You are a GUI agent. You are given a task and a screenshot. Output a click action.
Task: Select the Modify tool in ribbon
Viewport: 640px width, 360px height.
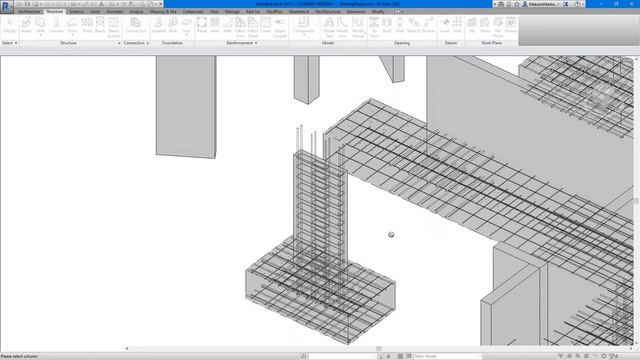coord(9,25)
